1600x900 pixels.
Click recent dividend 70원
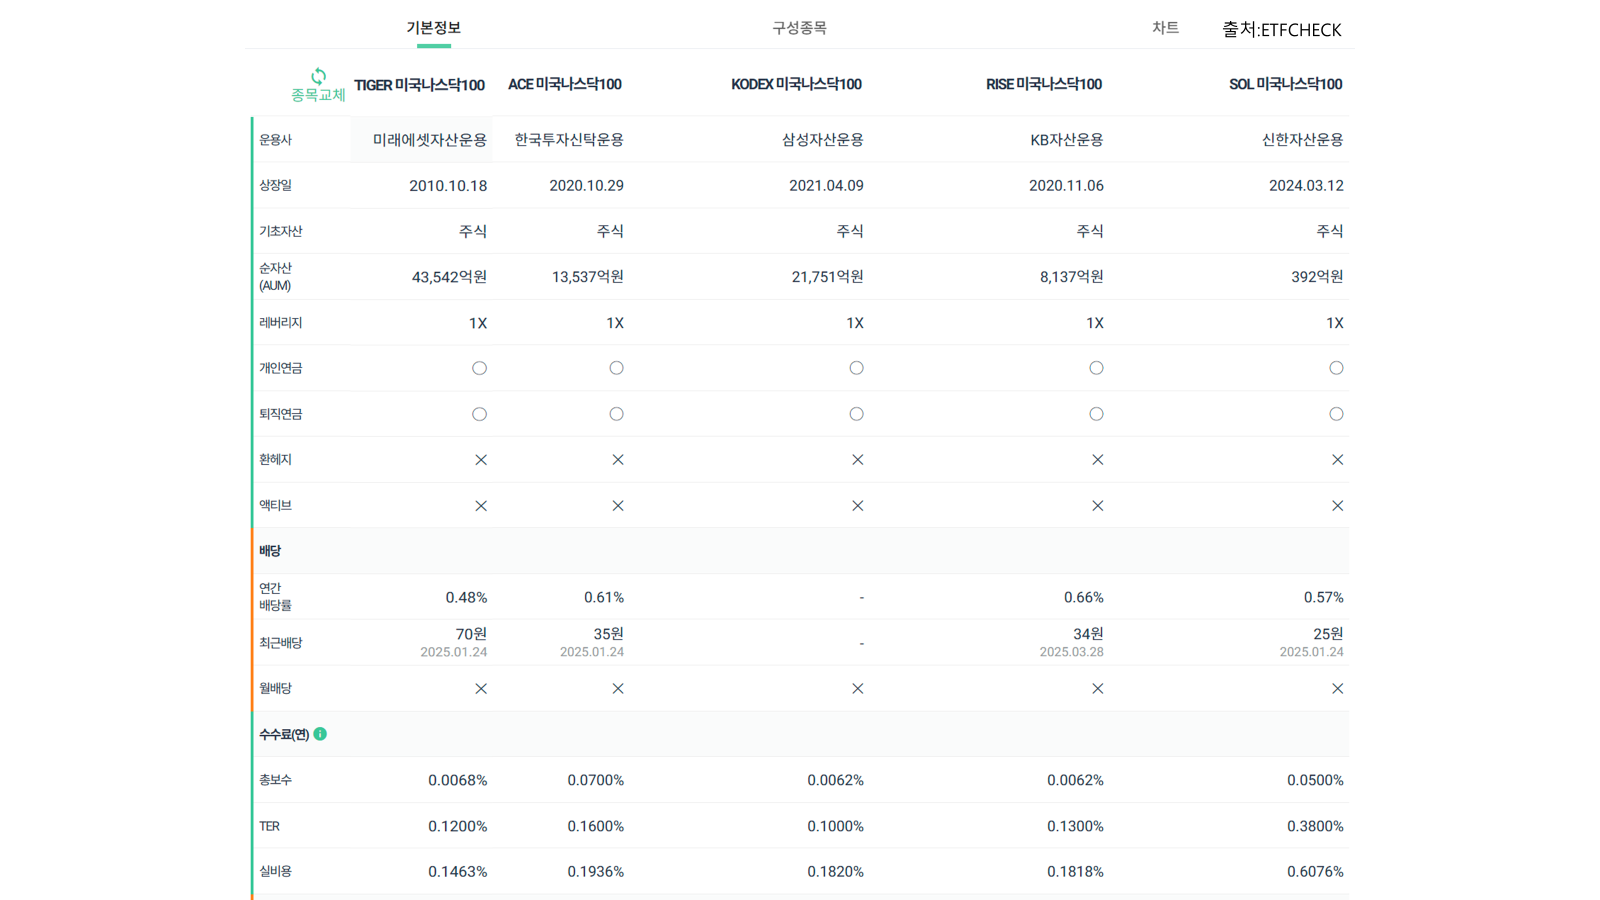coord(471,634)
